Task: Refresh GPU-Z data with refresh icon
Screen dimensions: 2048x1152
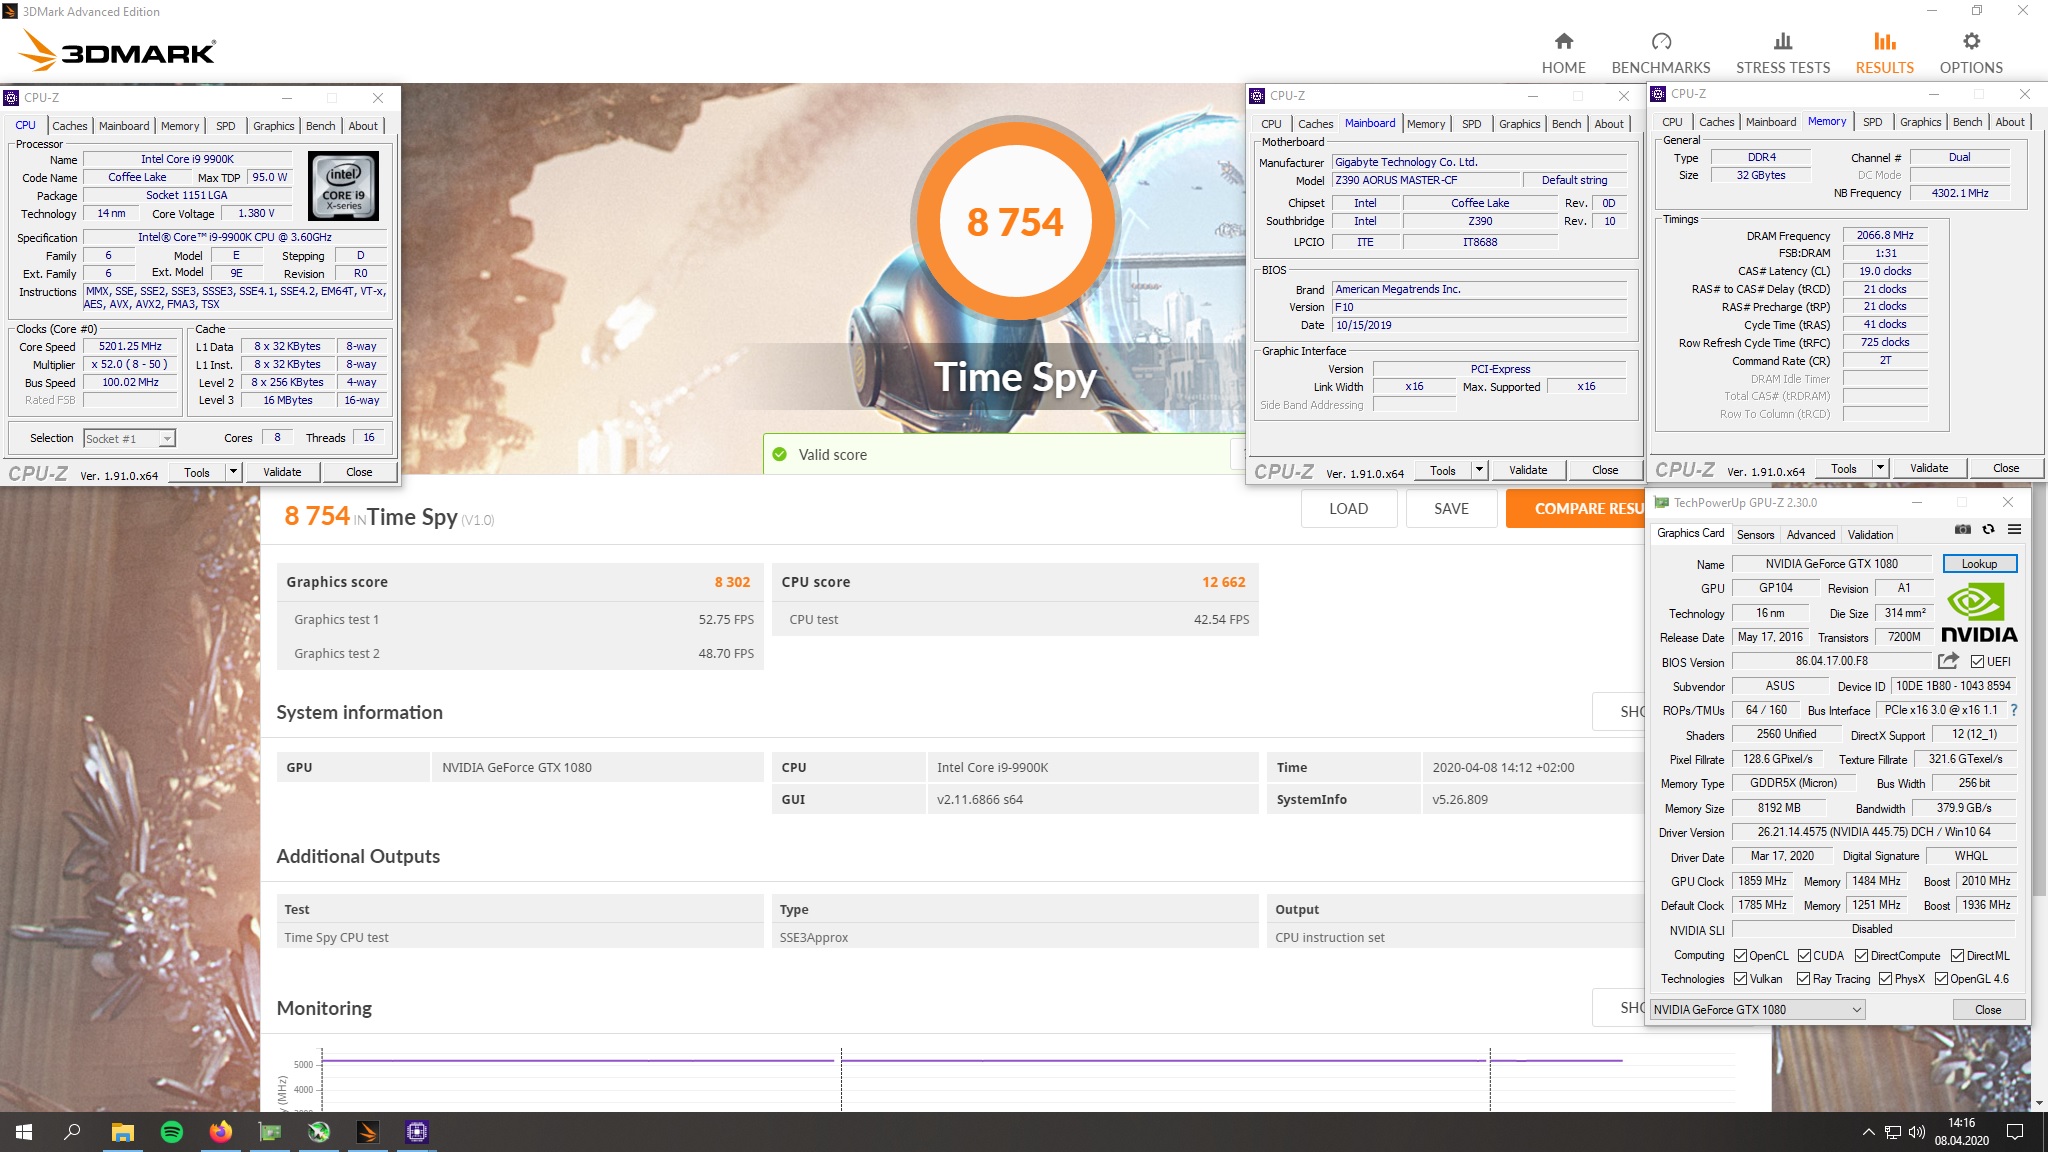Action: (x=1988, y=529)
